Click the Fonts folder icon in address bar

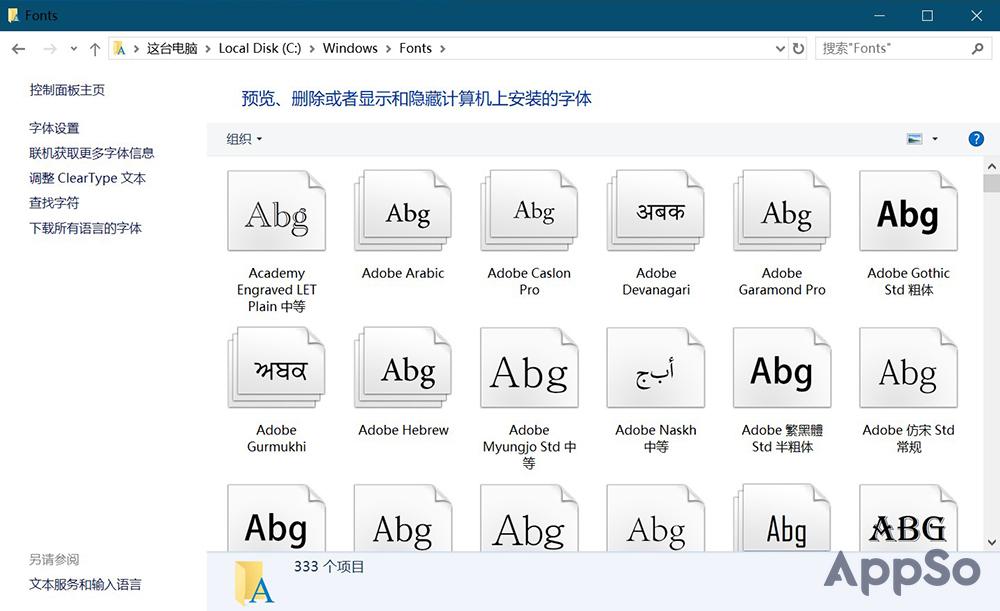click(119, 48)
